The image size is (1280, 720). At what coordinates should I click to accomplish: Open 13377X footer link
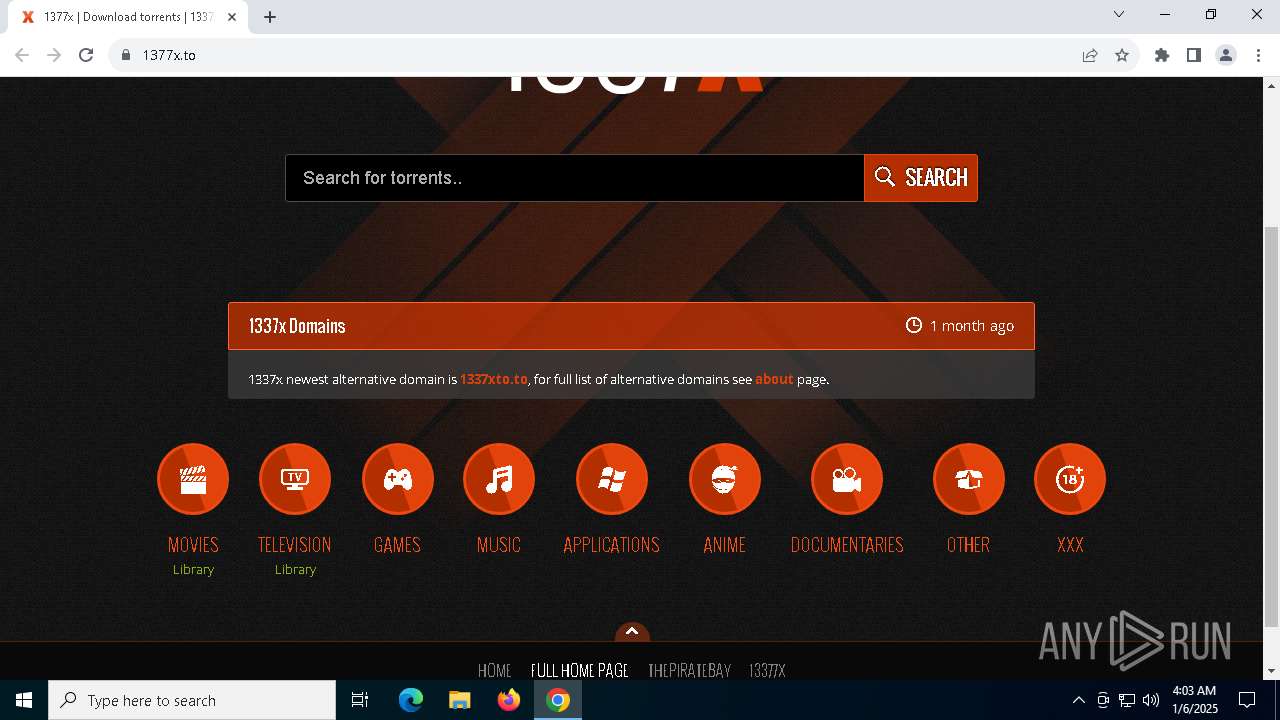point(767,670)
